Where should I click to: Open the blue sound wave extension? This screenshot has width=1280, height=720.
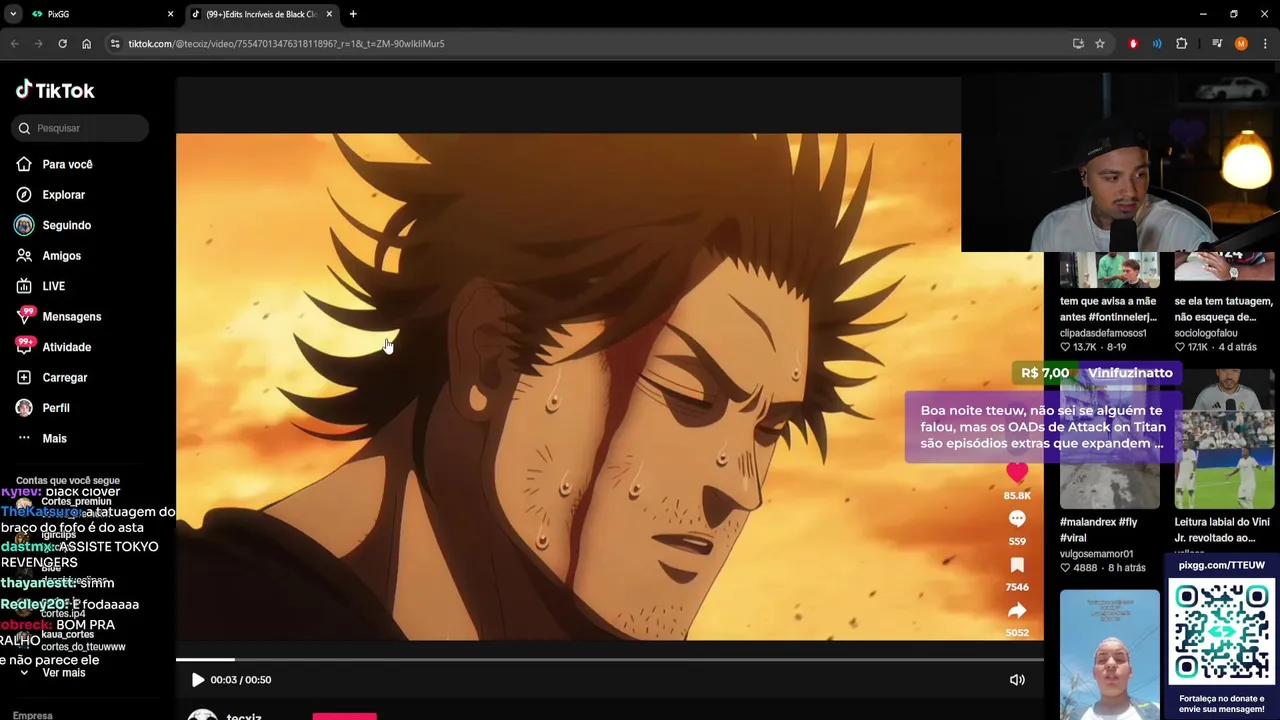click(x=1157, y=44)
